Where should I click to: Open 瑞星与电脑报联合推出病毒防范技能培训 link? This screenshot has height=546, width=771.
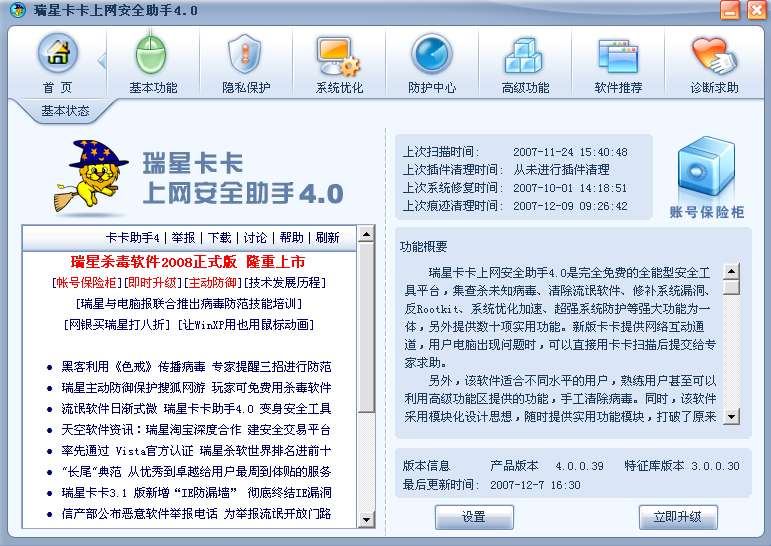189,304
